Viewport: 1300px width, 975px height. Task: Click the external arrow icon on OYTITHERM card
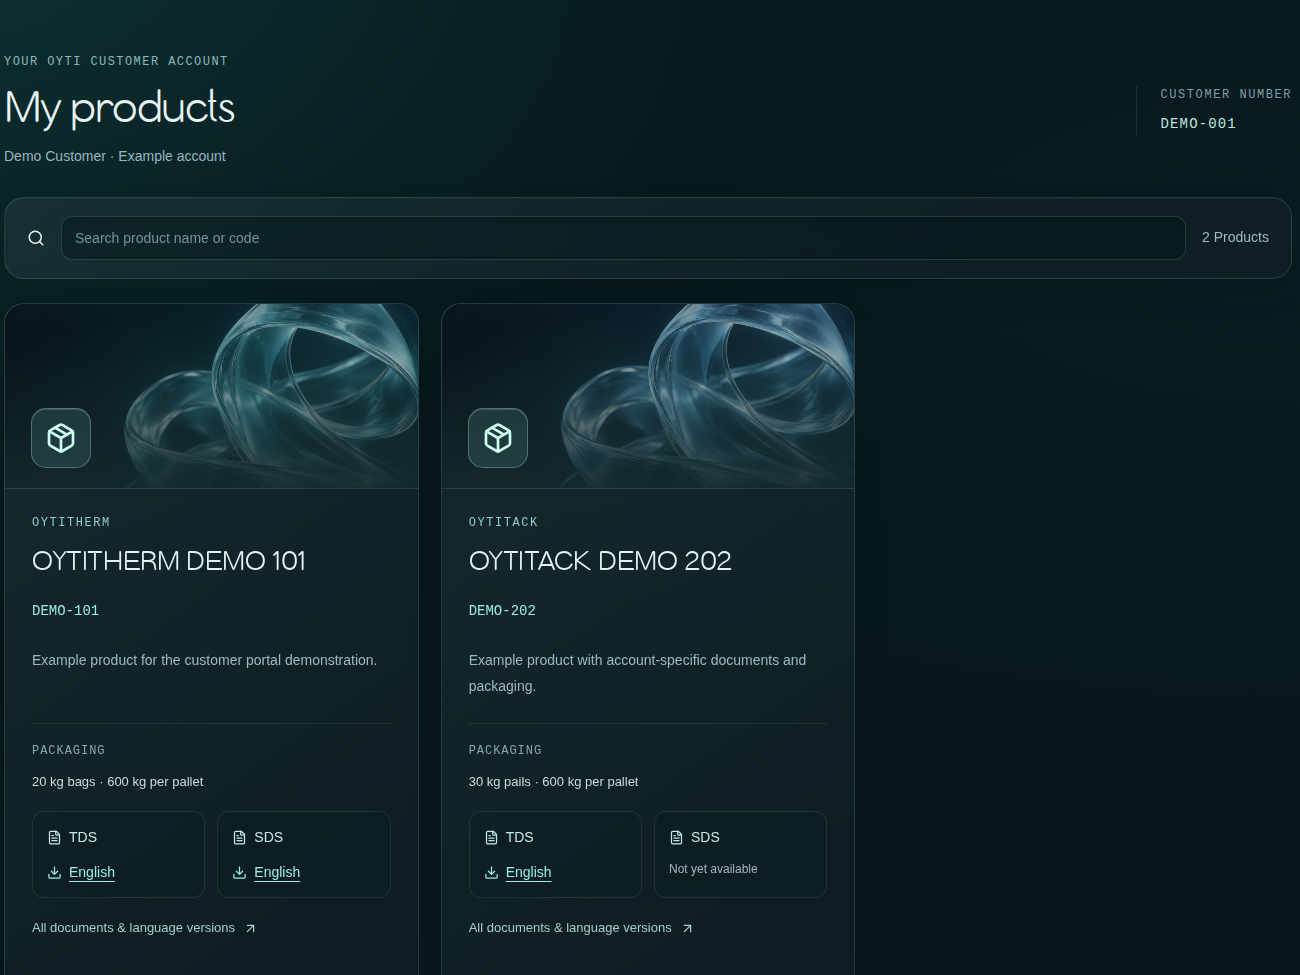click(x=251, y=929)
